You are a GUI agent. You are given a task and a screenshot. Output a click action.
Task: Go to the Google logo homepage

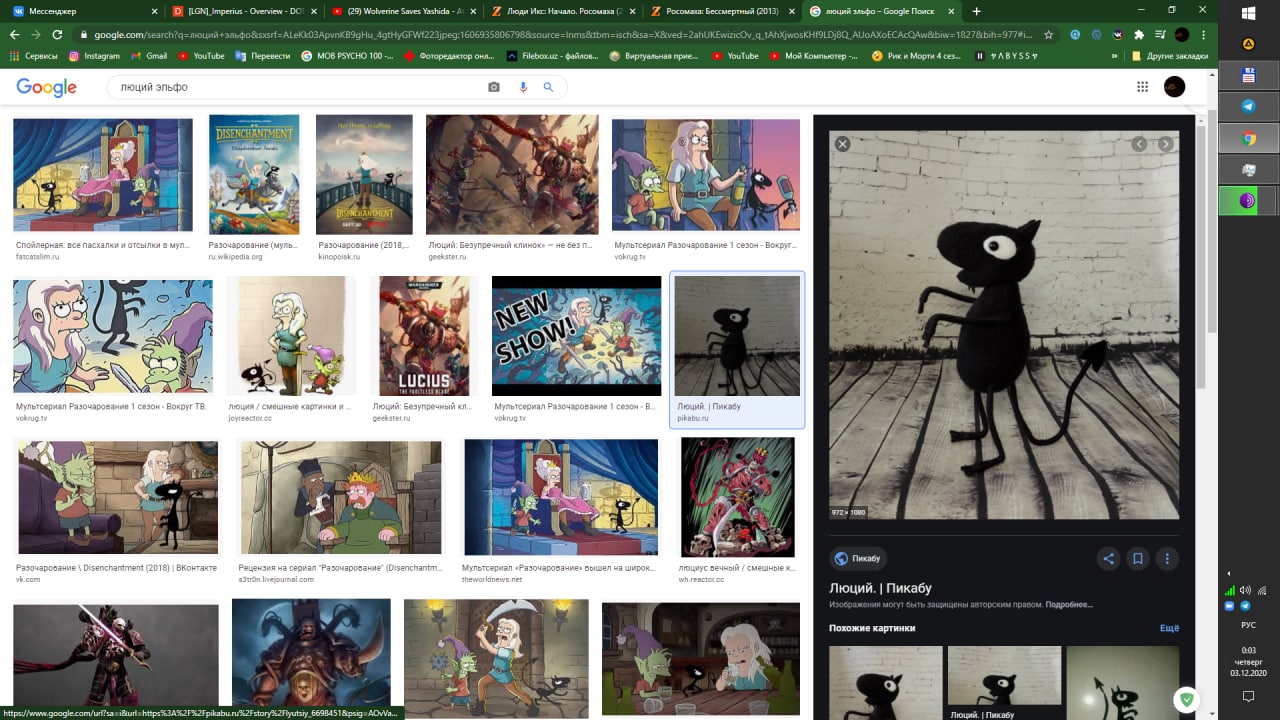tap(46, 88)
